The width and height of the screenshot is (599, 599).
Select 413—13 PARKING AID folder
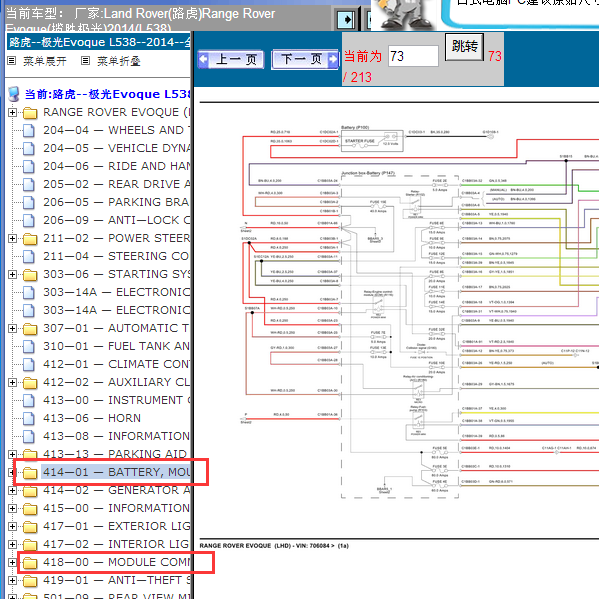coord(115,454)
